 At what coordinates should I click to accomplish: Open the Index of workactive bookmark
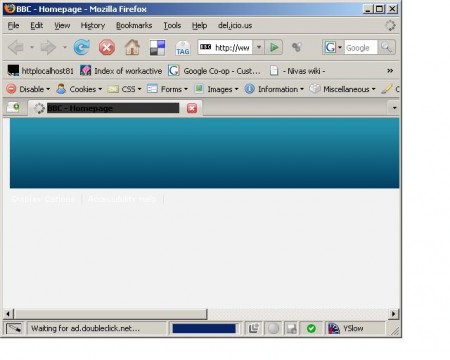tap(121, 71)
